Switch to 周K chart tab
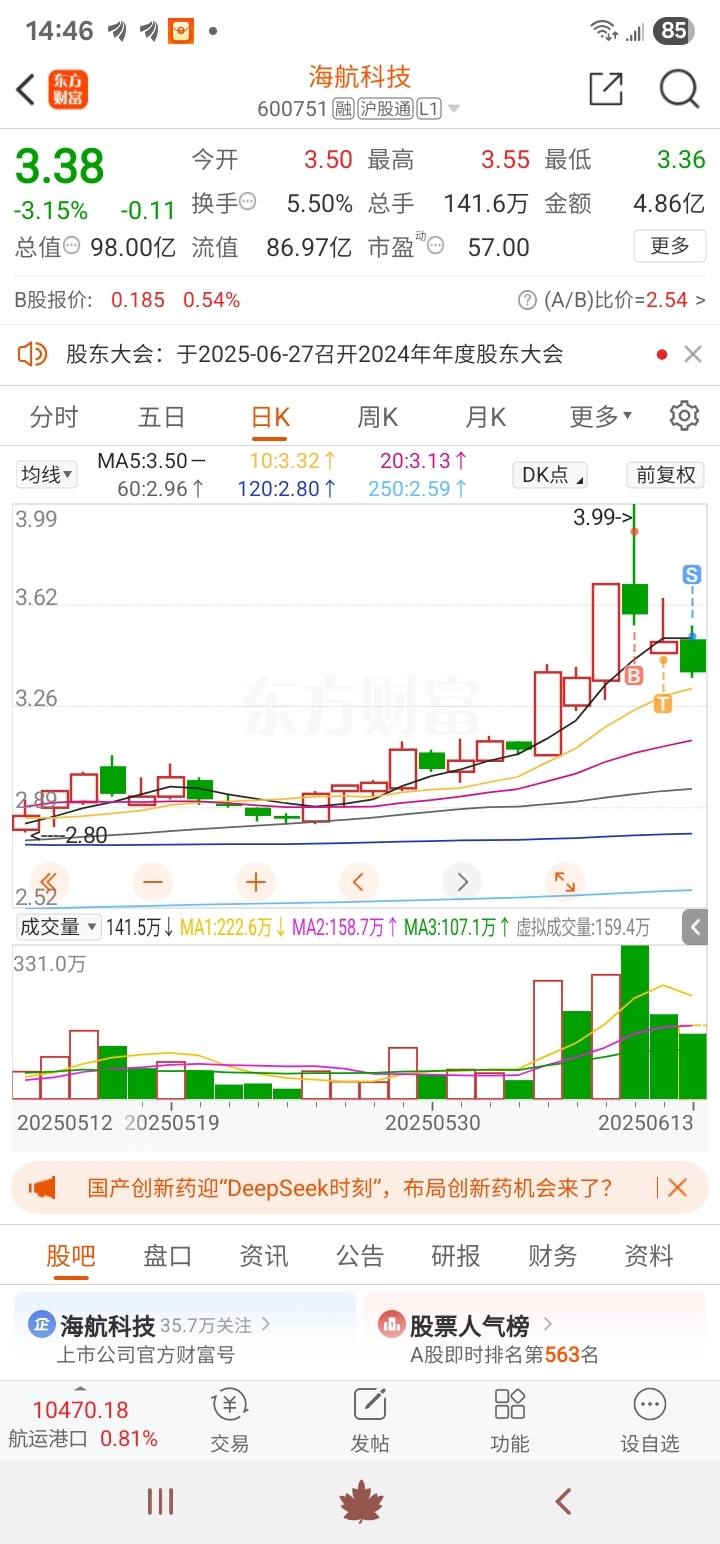The height and width of the screenshot is (1544, 720). point(378,417)
